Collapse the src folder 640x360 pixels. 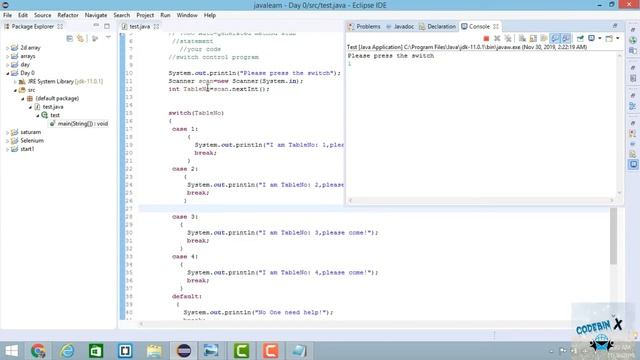click(15, 90)
